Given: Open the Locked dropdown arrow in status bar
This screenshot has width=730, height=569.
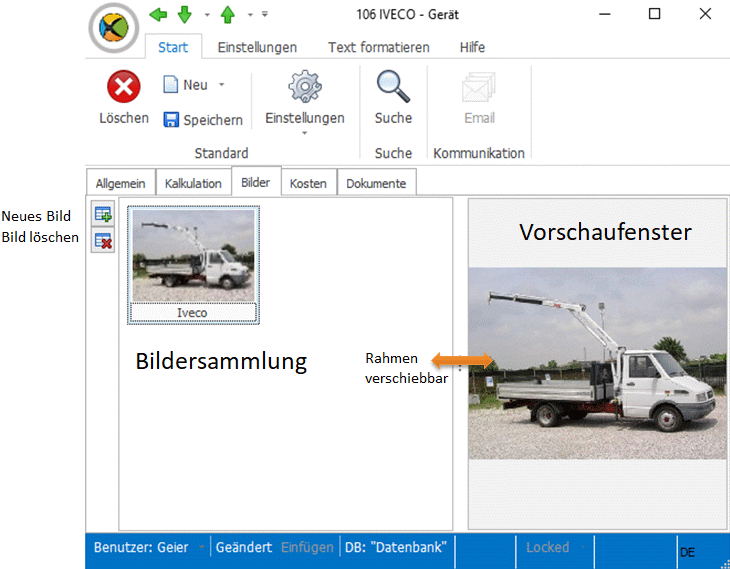Looking at the screenshot, I should (583, 547).
